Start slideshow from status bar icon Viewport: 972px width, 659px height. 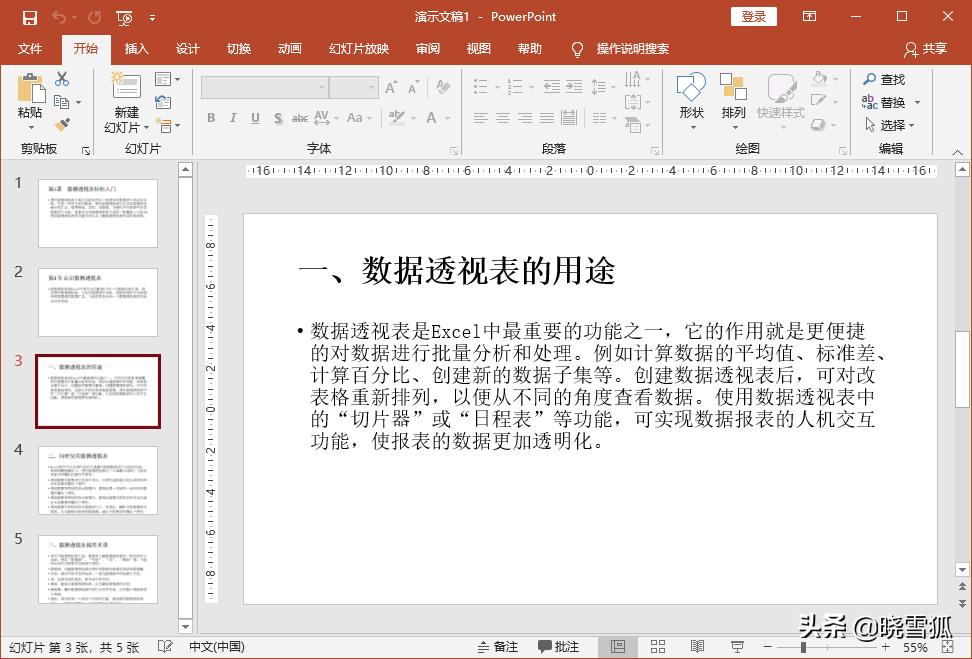pyautogui.click(x=738, y=646)
